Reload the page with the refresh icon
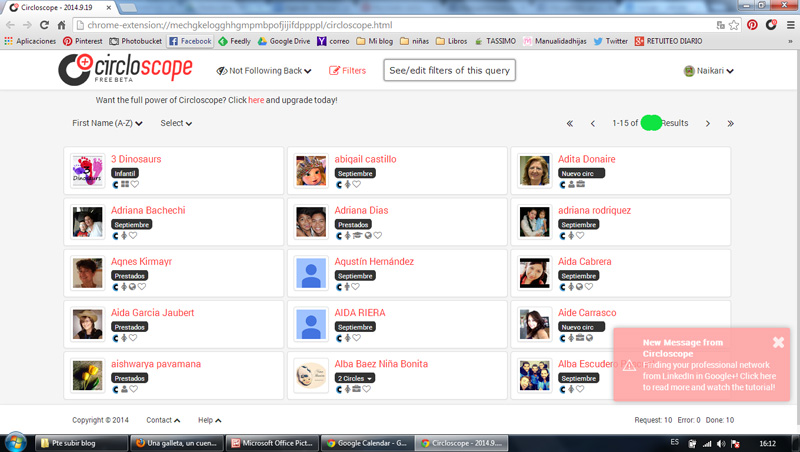This screenshot has height=452, width=800. (x=44, y=25)
